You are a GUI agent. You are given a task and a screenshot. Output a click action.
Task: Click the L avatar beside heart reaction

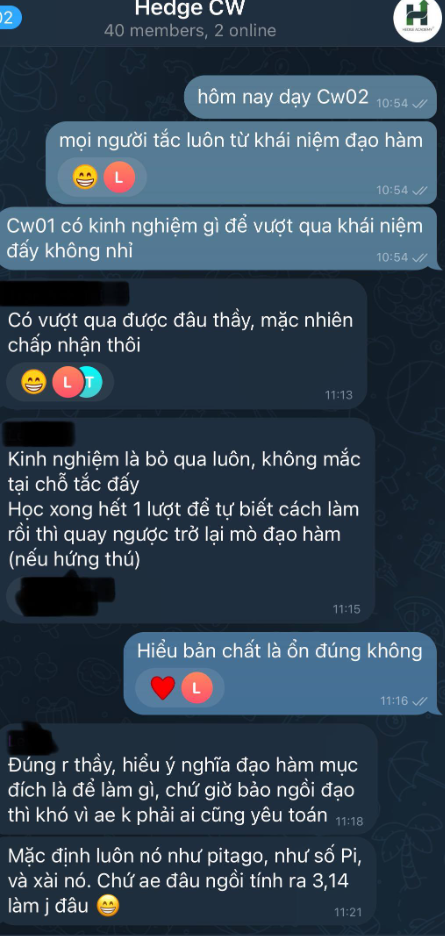[197, 688]
